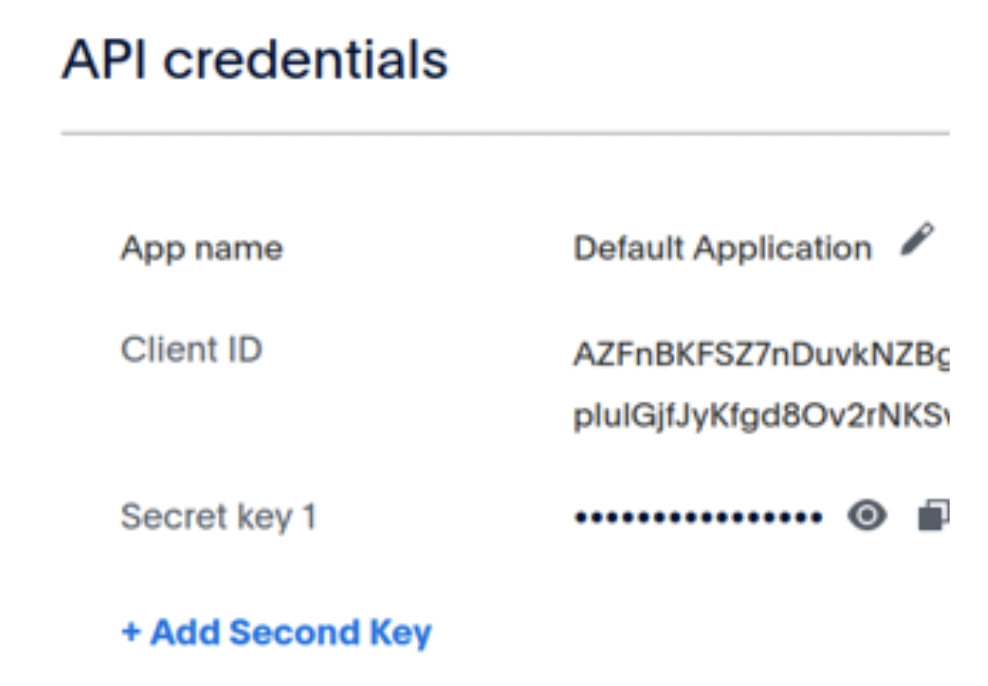Image resolution: width=988 pixels, height=686 pixels.
Task: Click the word credentials in the heading
Action: coord(306,60)
